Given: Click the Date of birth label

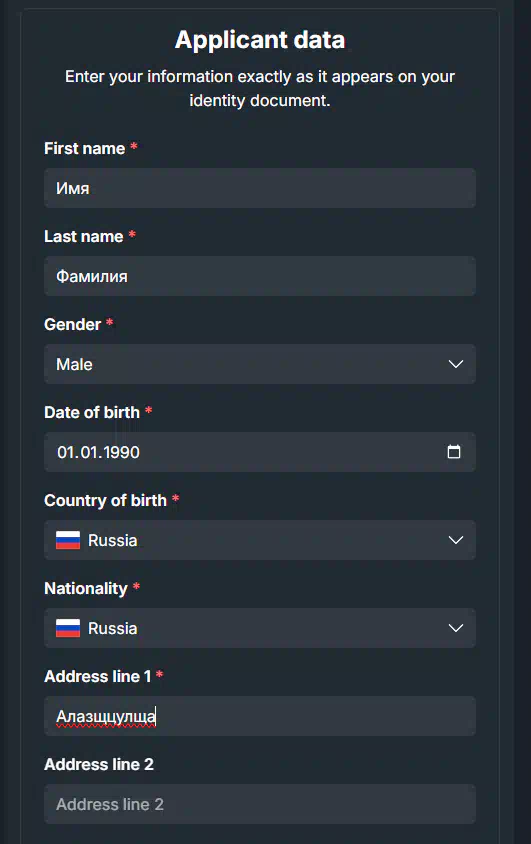Looking at the screenshot, I should click(x=92, y=412).
